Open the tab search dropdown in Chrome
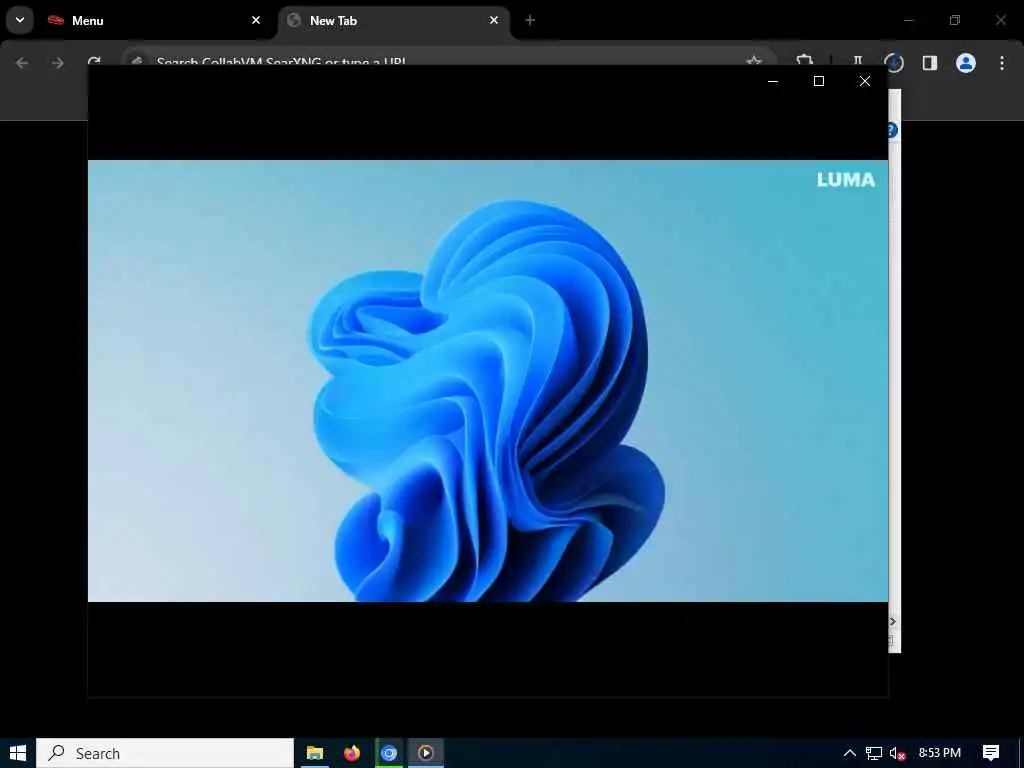Screen dimensions: 1024x768 (x=20, y=20)
